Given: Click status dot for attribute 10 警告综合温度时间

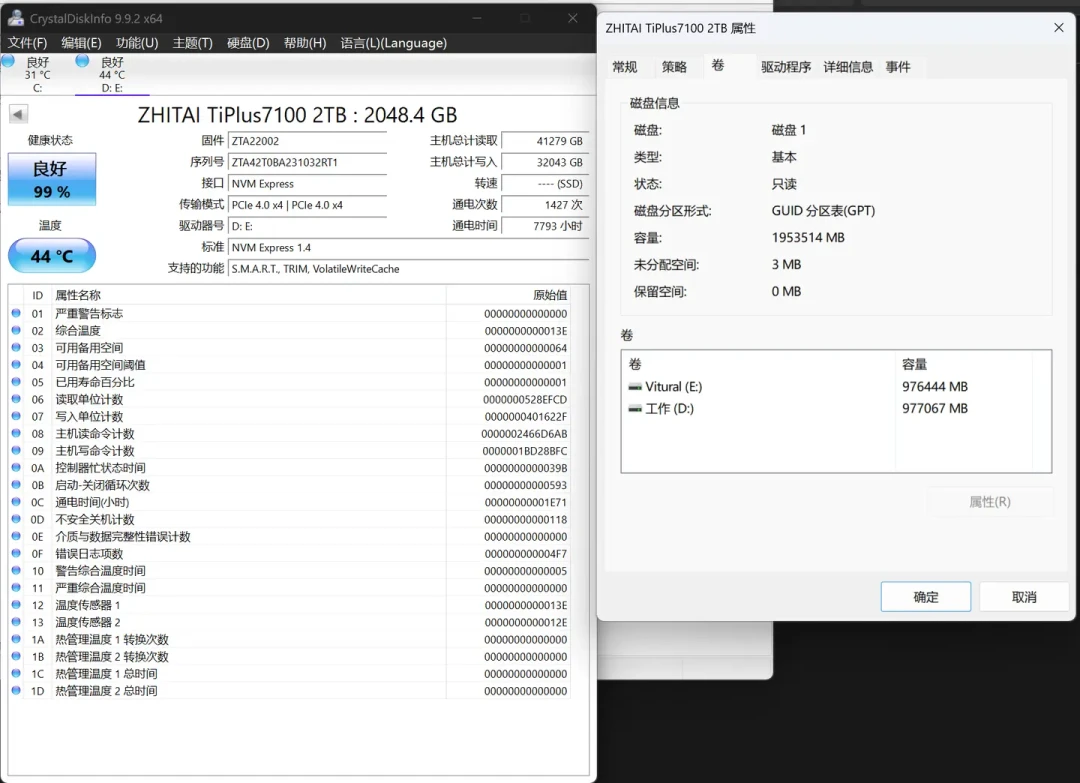Looking at the screenshot, I should (x=16, y=571).
